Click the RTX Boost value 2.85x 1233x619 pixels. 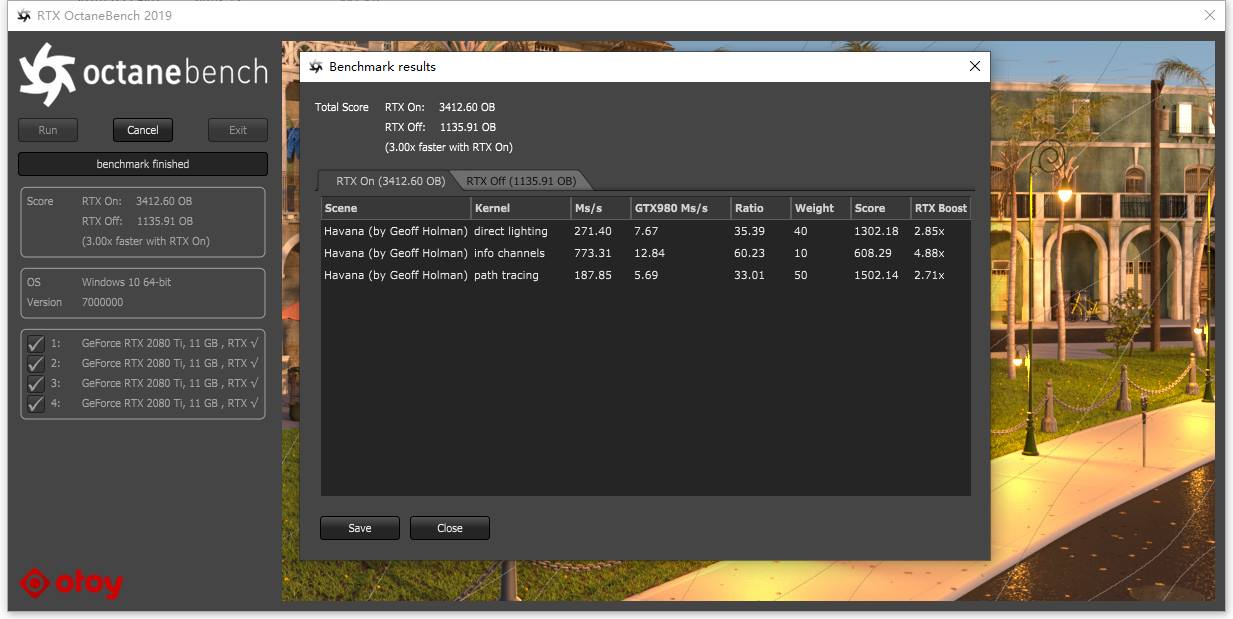tap(929, 231)
